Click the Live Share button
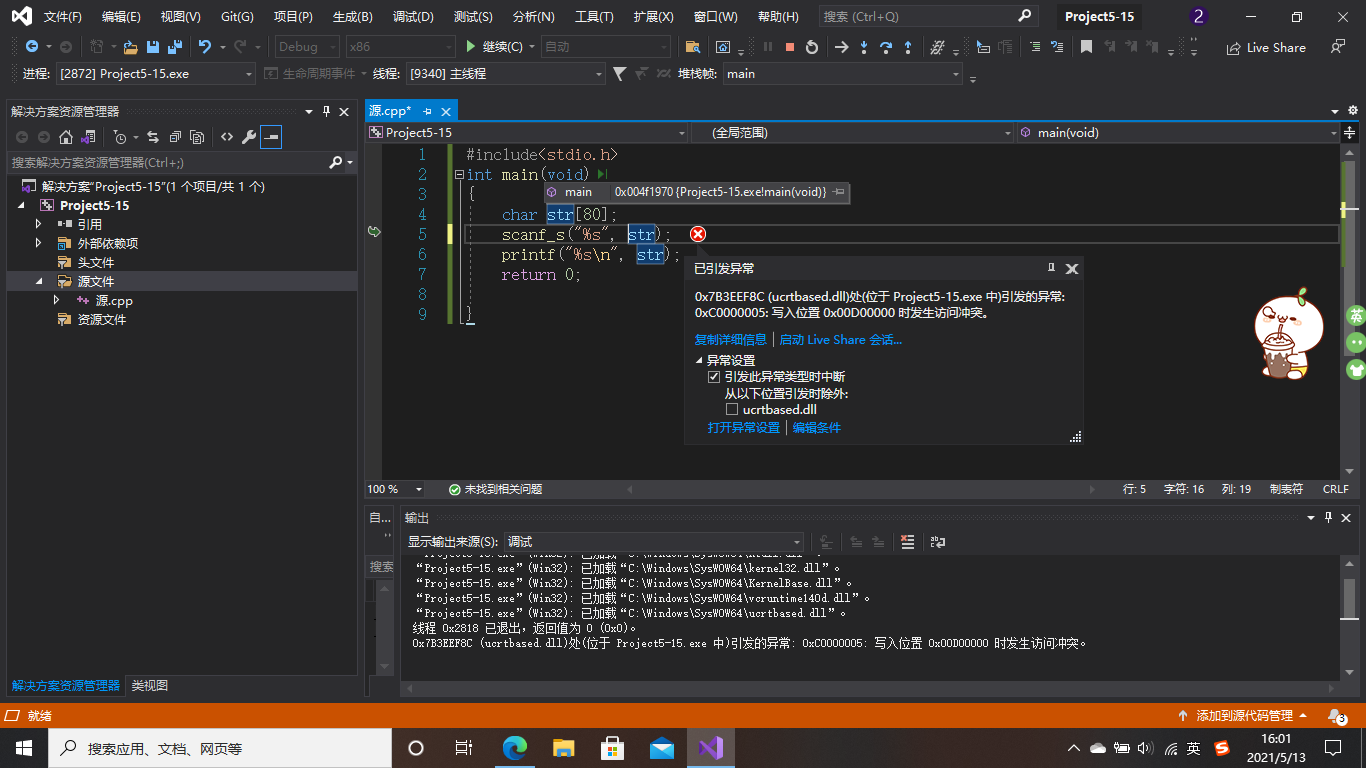The width and height of the screenshot is (1366, 768). pos(1266,48)
